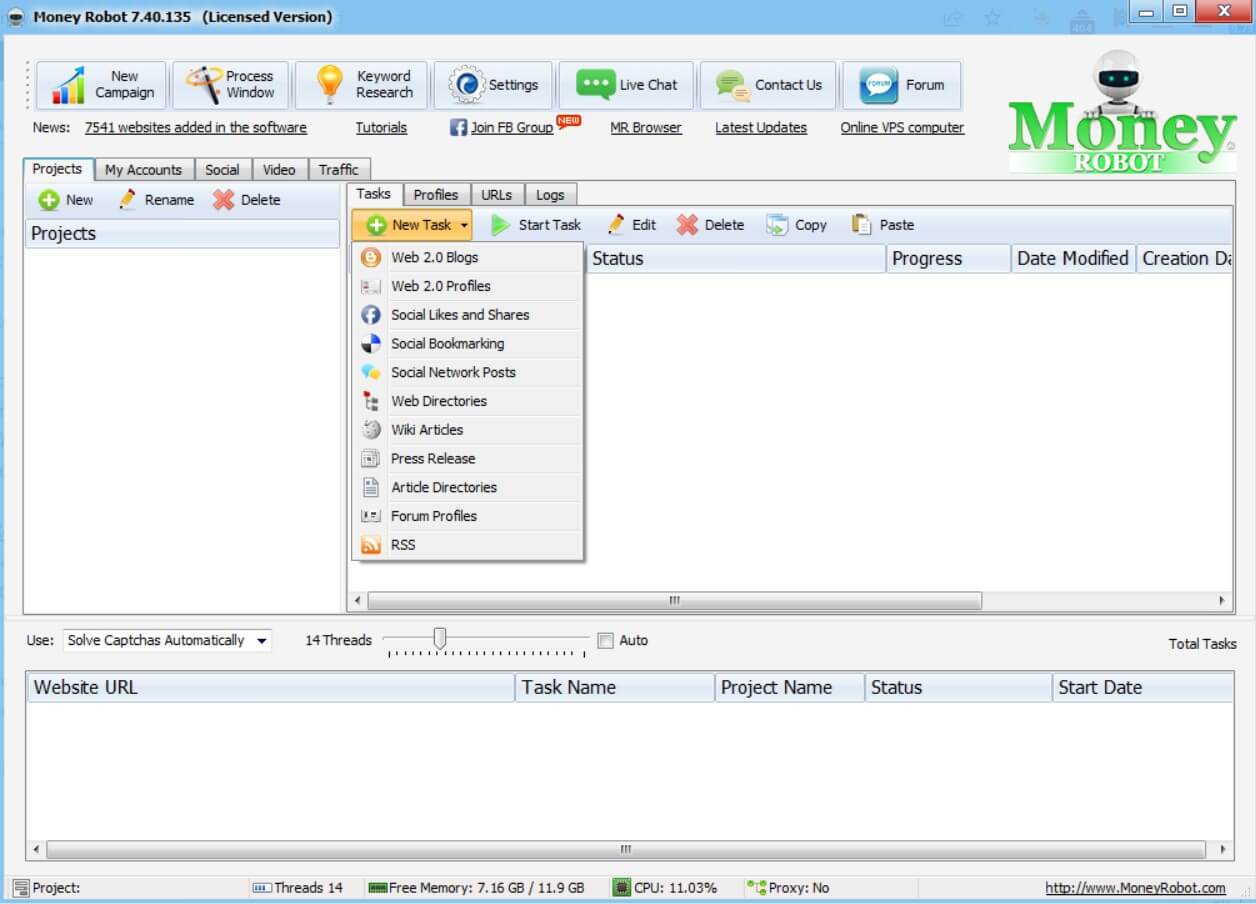Open the Process Window magnifier icon
Viewport: 1256px width, 904px height.
203,85
